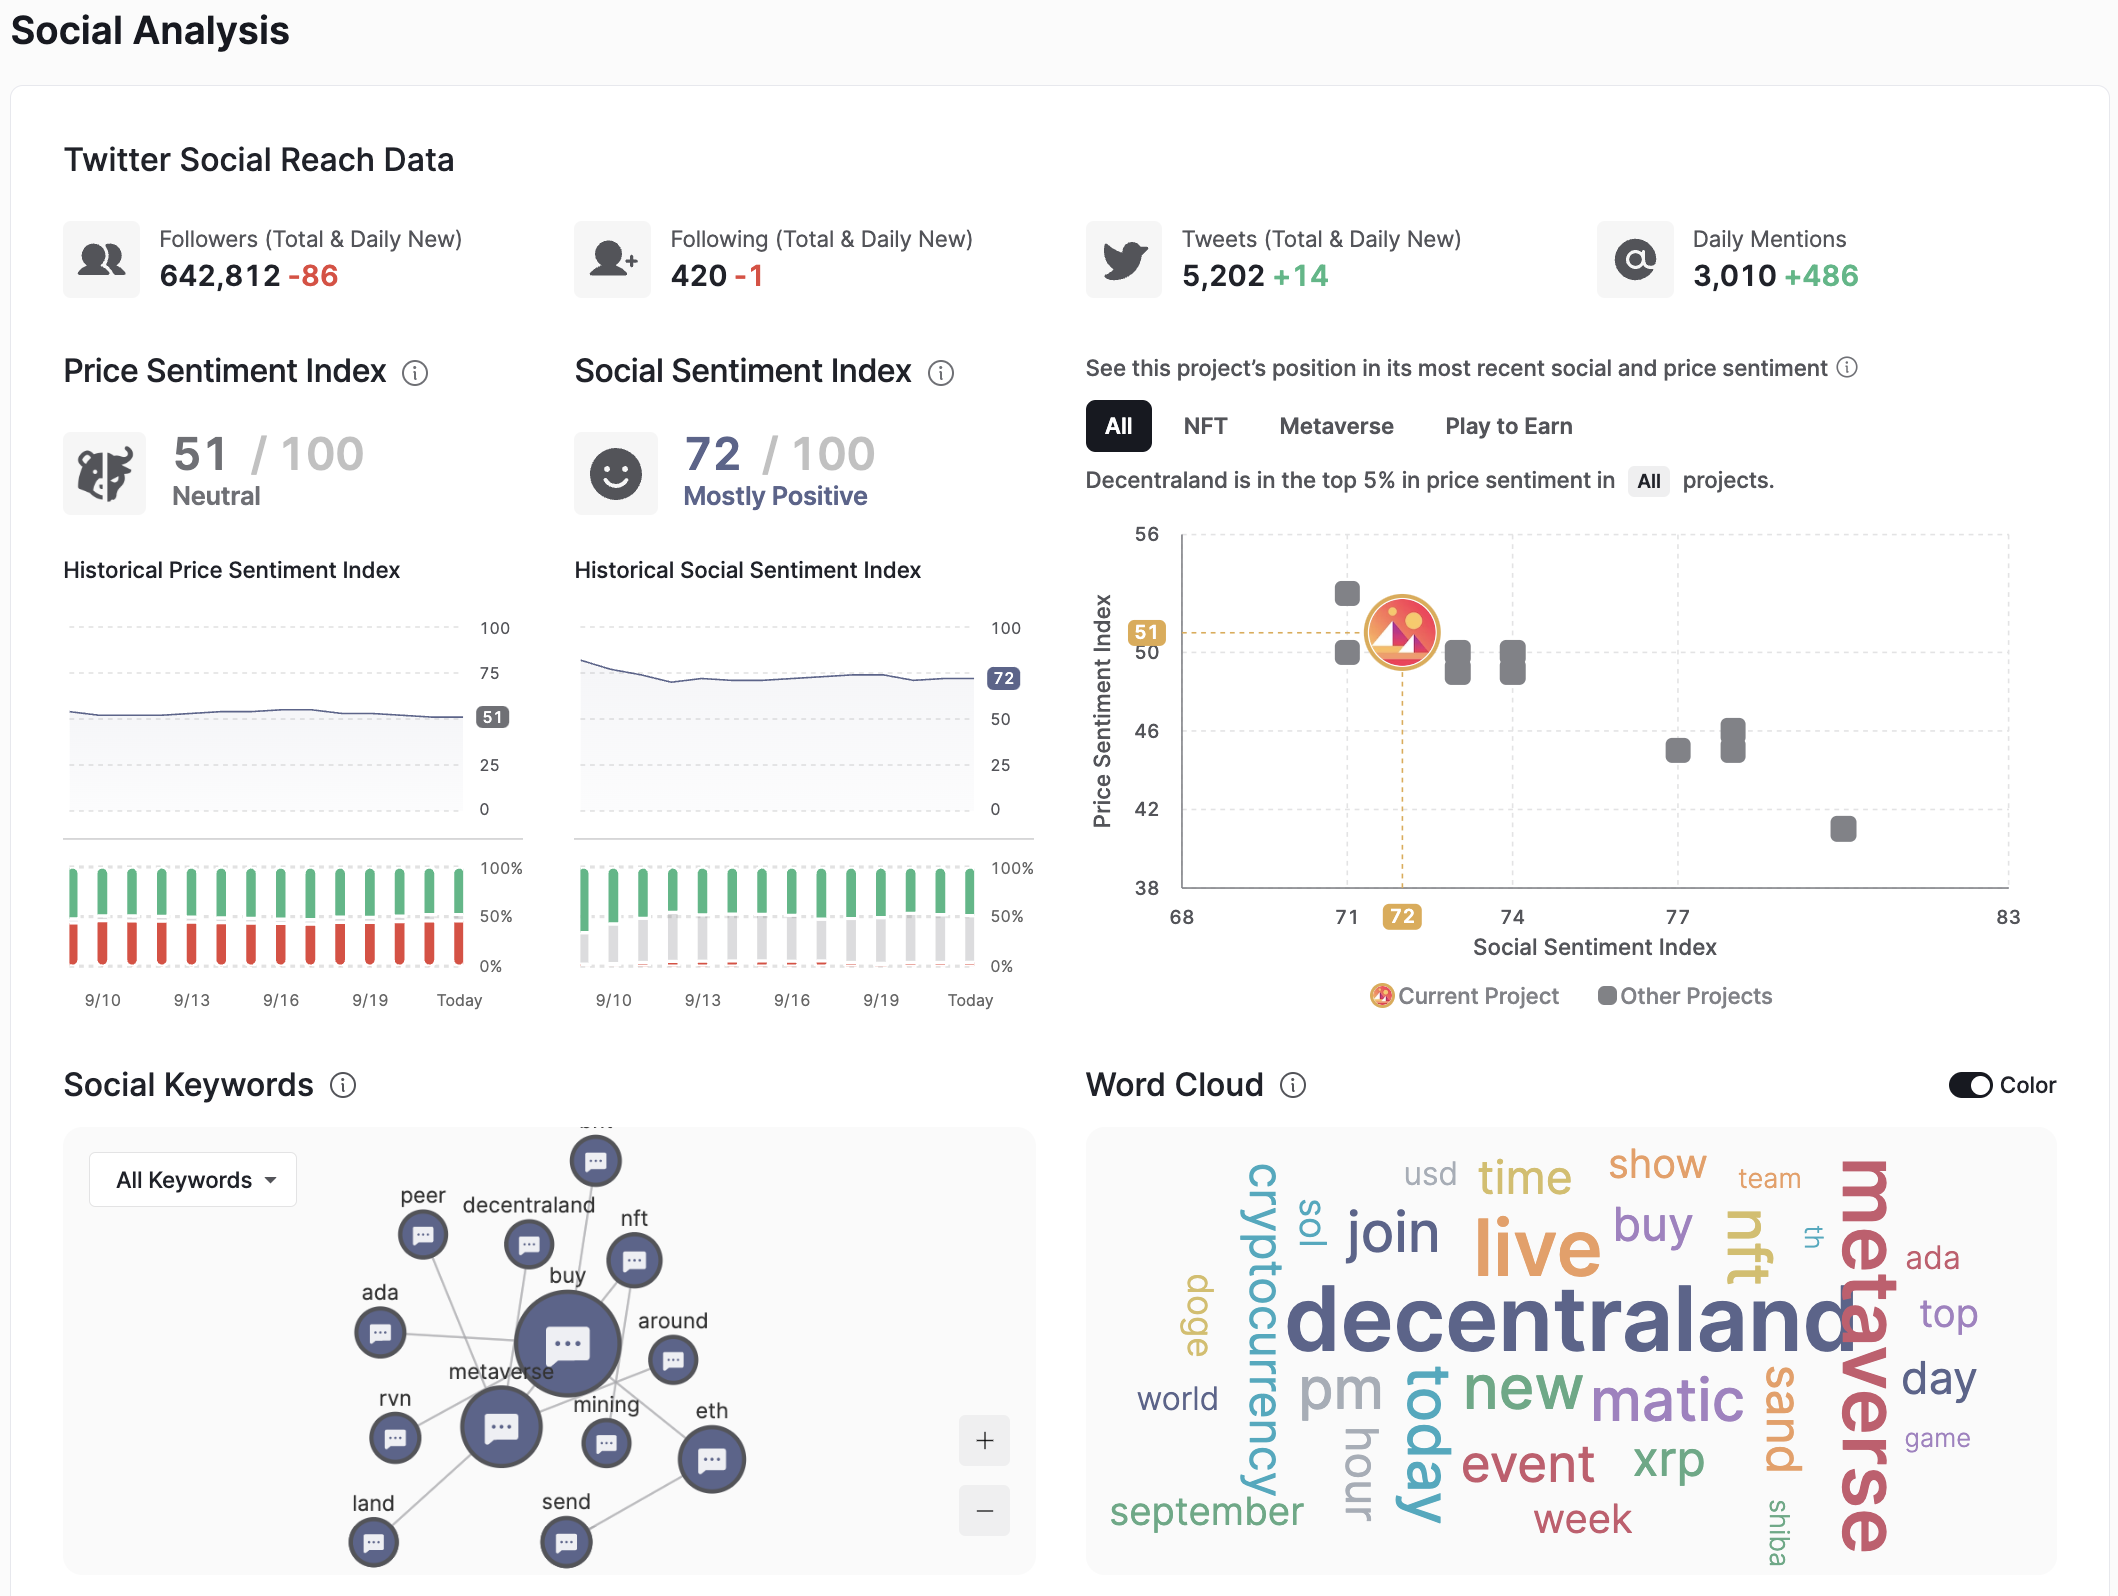Toggle the Word Cloud Color switch
The image size is (2118, 1596).
click(1970, 1085)
